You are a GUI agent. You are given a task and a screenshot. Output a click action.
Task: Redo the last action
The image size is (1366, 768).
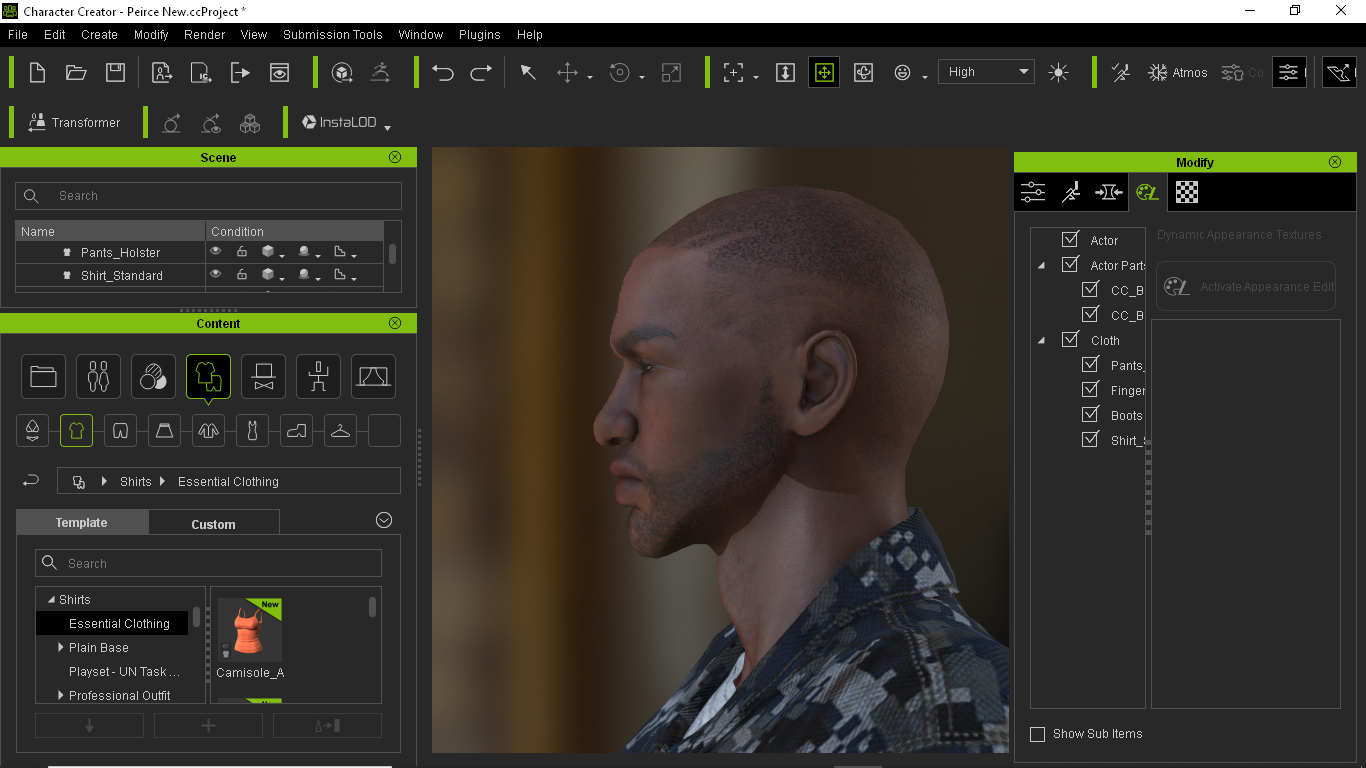(x=481, y=72)
